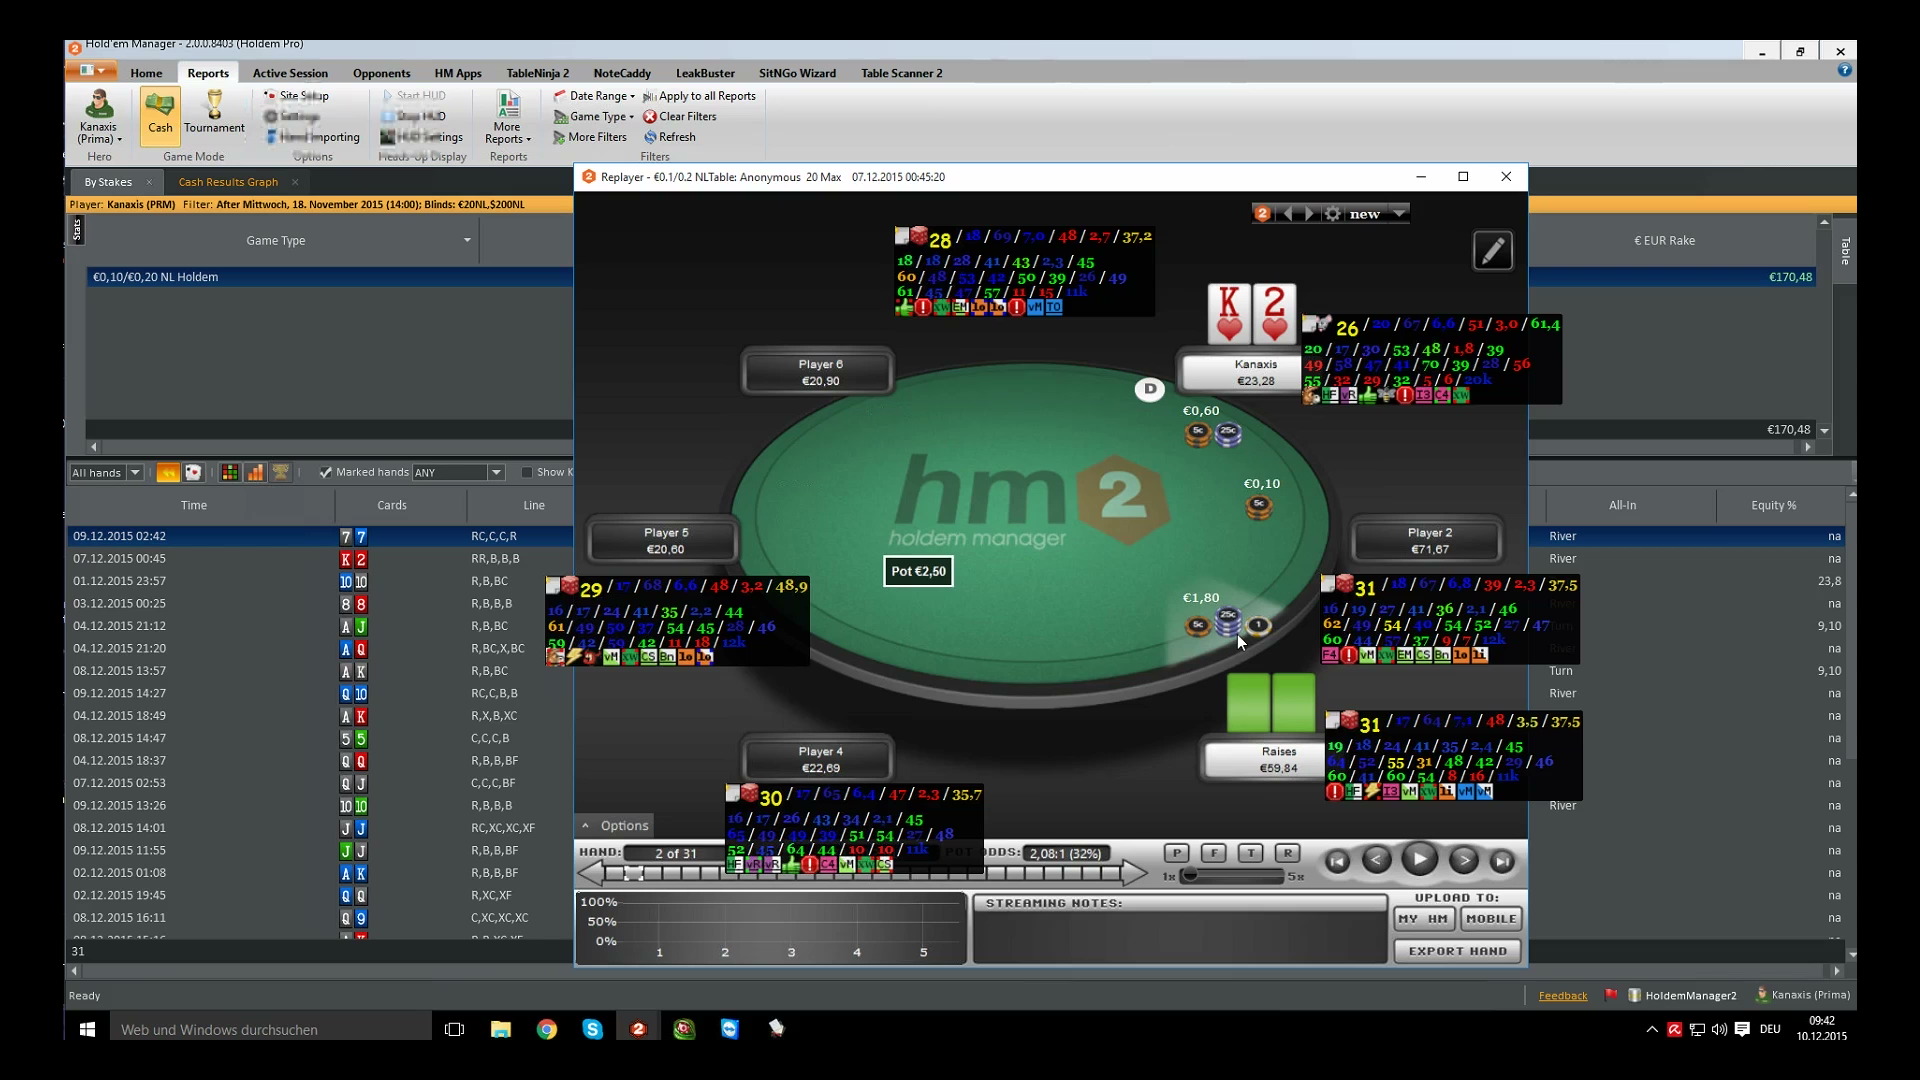The width and height of the screenshot is (1920, 1080).
Task: Click the colored grid matrix icon
Action: [x=230, y=472]
